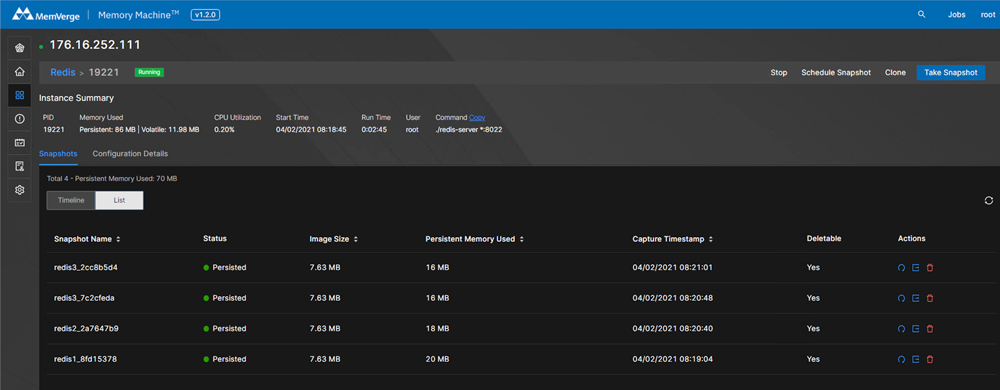Viewport: 1000px width, 390px height.
Task: Open the document log icon in sidebar
Action: pos(20,166)
